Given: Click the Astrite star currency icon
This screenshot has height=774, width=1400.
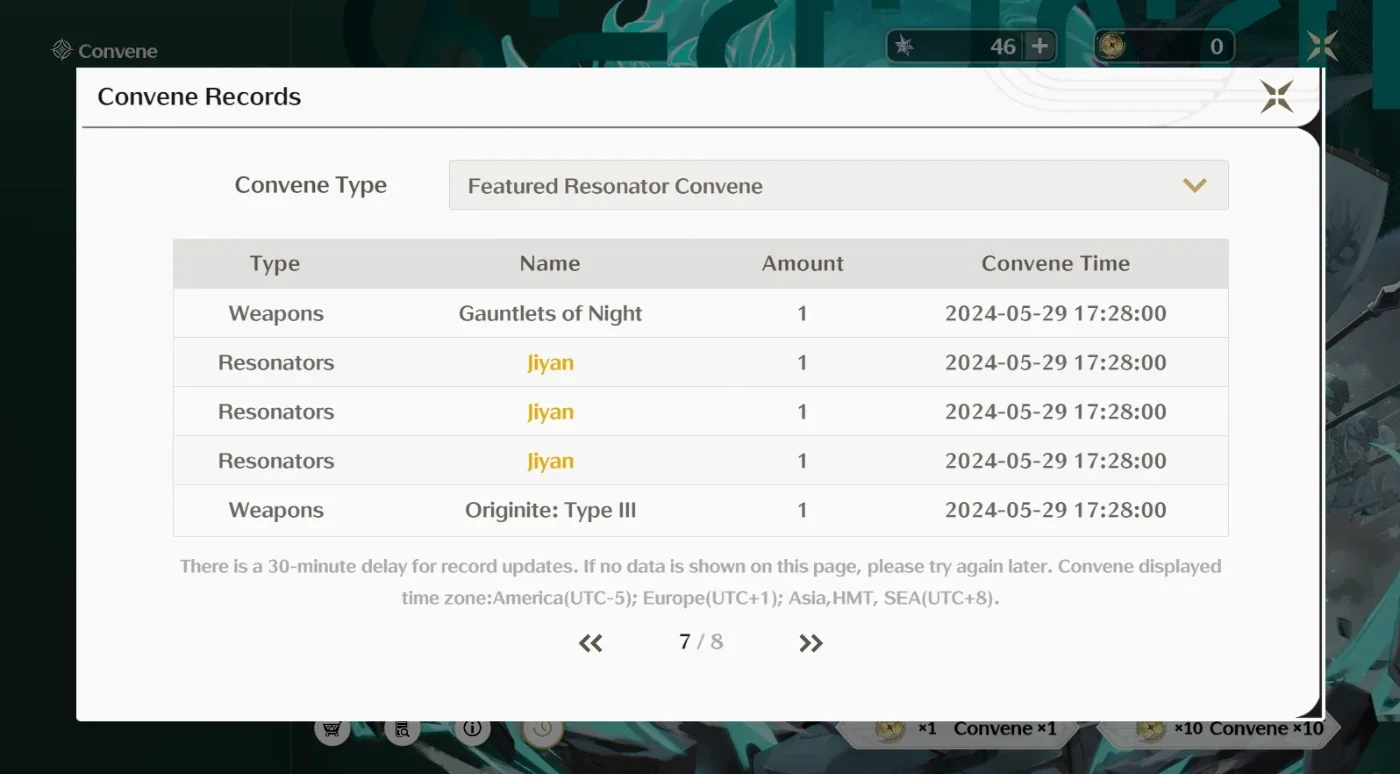Looking at the screenshot, I should click(x=904, y=46).
